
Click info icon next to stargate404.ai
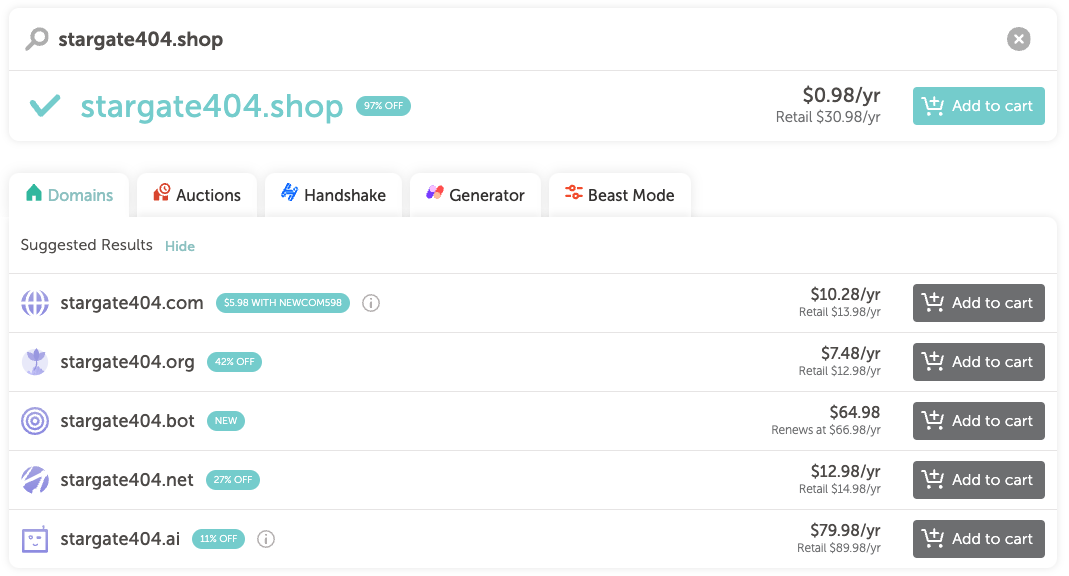coord(266,539)
